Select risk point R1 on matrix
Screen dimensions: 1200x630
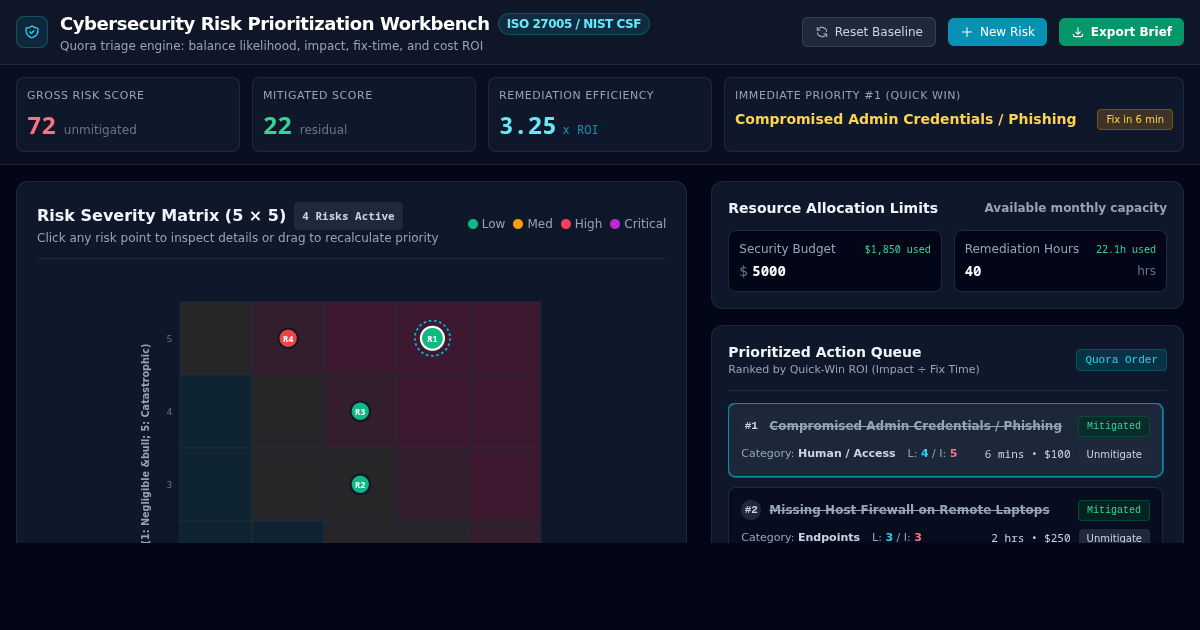432,338
